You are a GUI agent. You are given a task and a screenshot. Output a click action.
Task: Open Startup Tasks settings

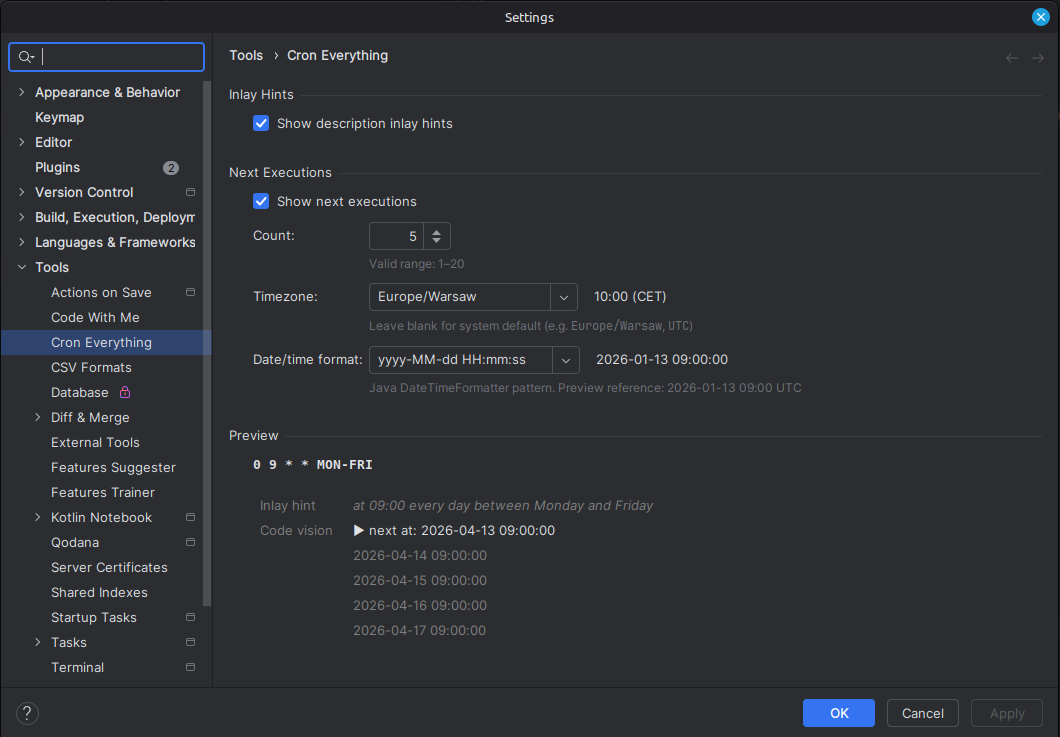tap(94, 617)
